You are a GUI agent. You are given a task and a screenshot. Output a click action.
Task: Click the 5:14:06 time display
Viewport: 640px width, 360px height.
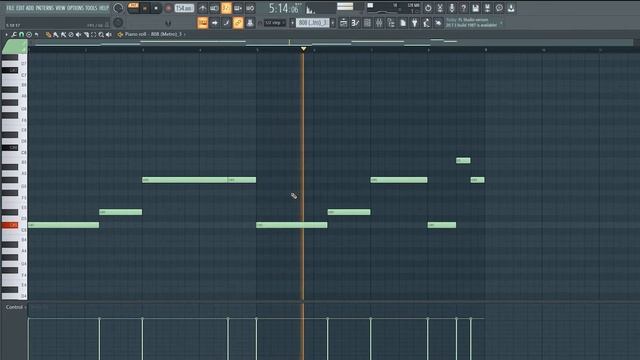click(284, 8)
